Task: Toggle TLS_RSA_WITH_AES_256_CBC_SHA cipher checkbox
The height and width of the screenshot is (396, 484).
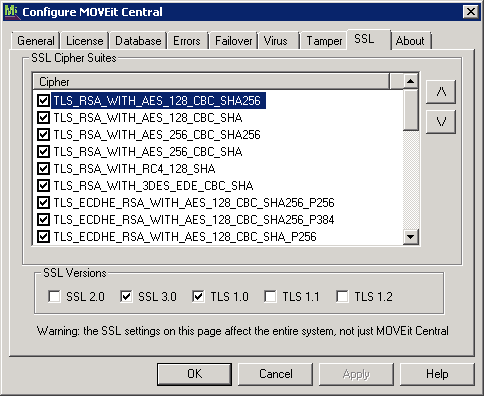Action: (x=43, y=151)
